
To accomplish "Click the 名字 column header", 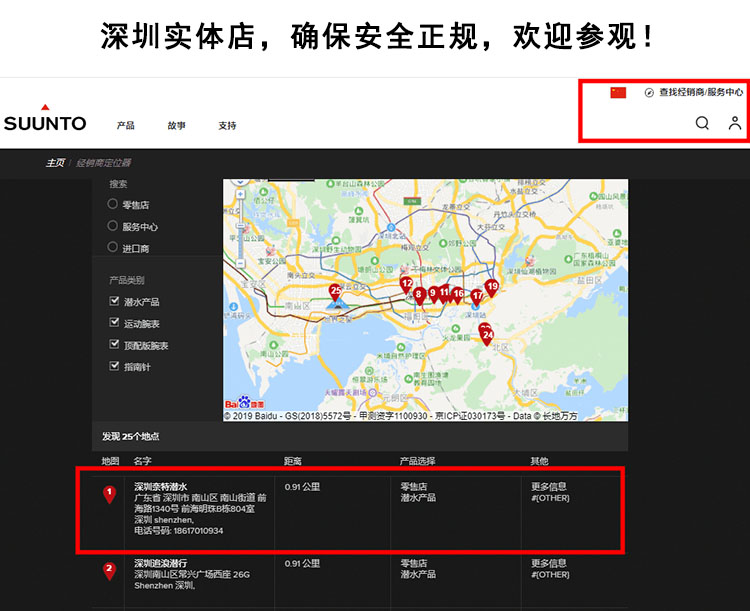I will click(143, 461).
